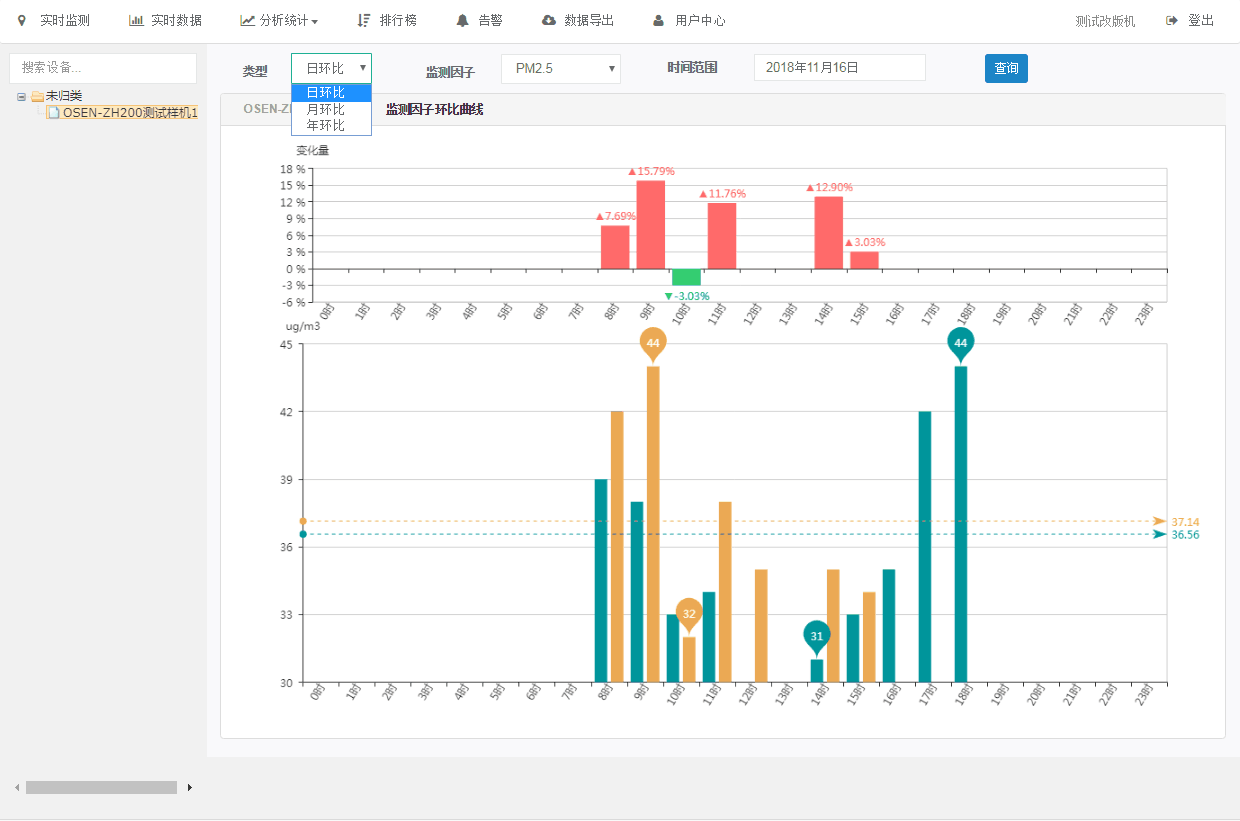The image size is (1240, 821).
Task: Click the cloud download icon for 数据导出
Action: [548, 20]
